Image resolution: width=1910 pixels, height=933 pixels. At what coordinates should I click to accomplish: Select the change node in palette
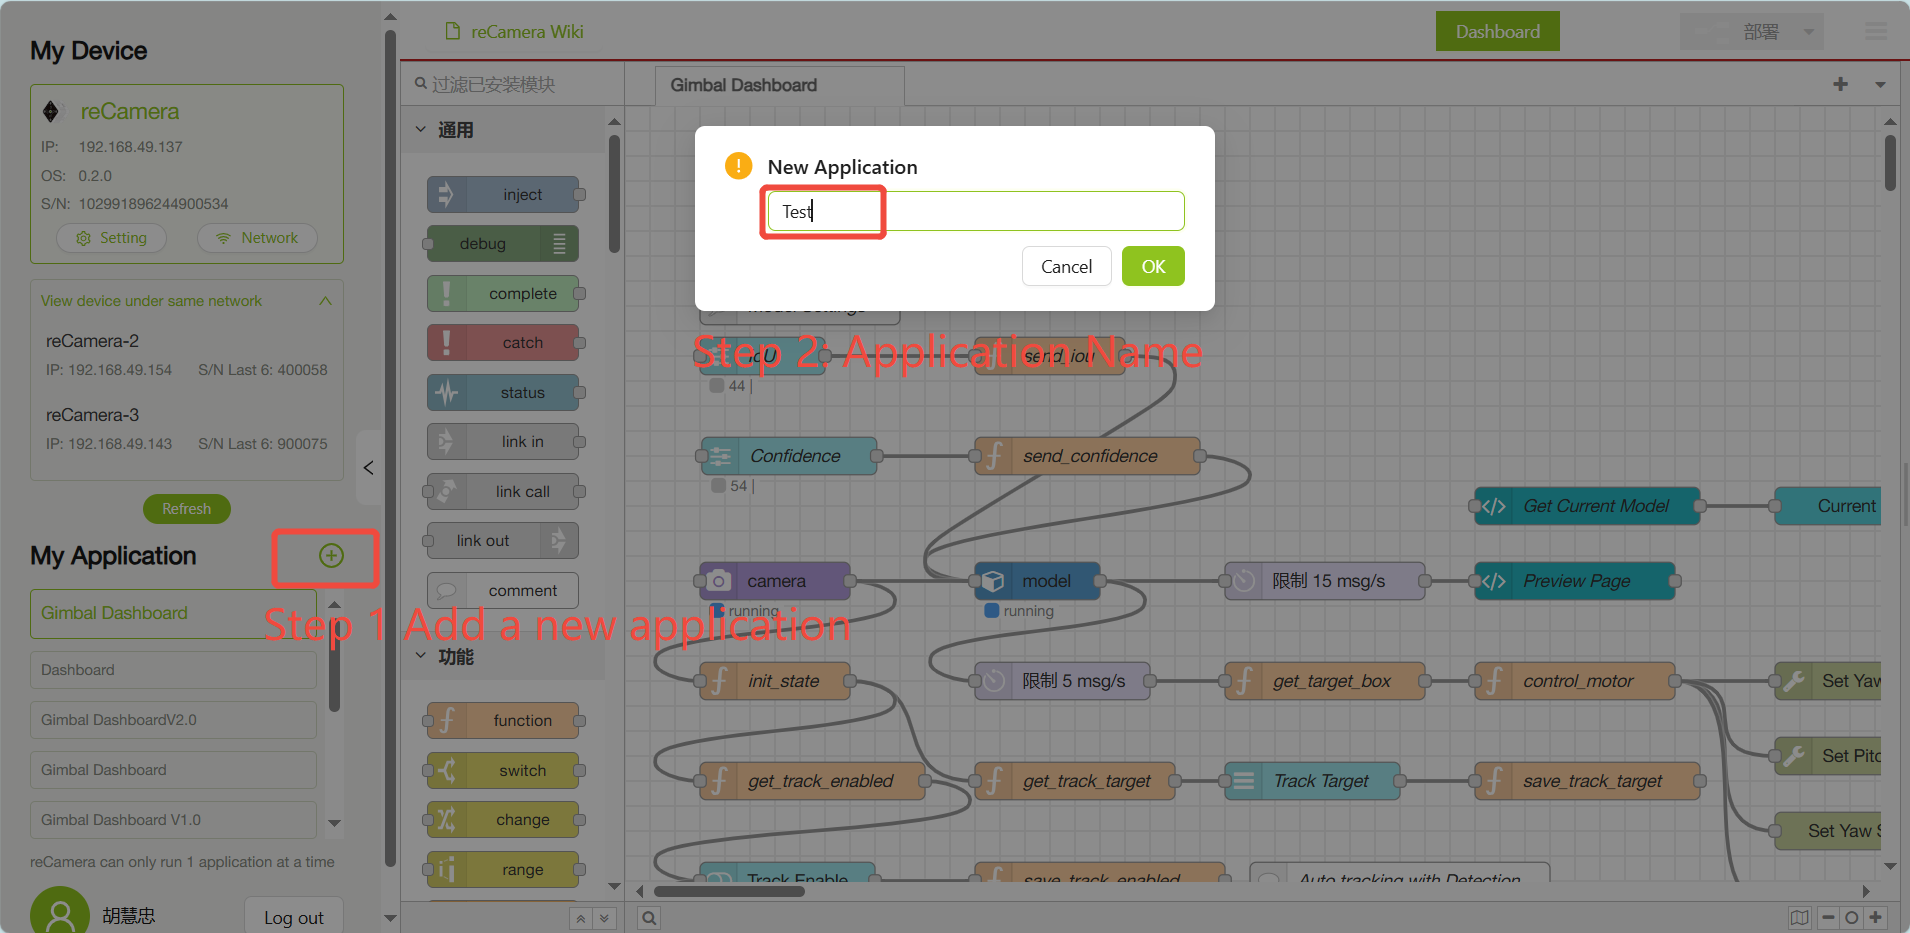[x=503, y=819]
